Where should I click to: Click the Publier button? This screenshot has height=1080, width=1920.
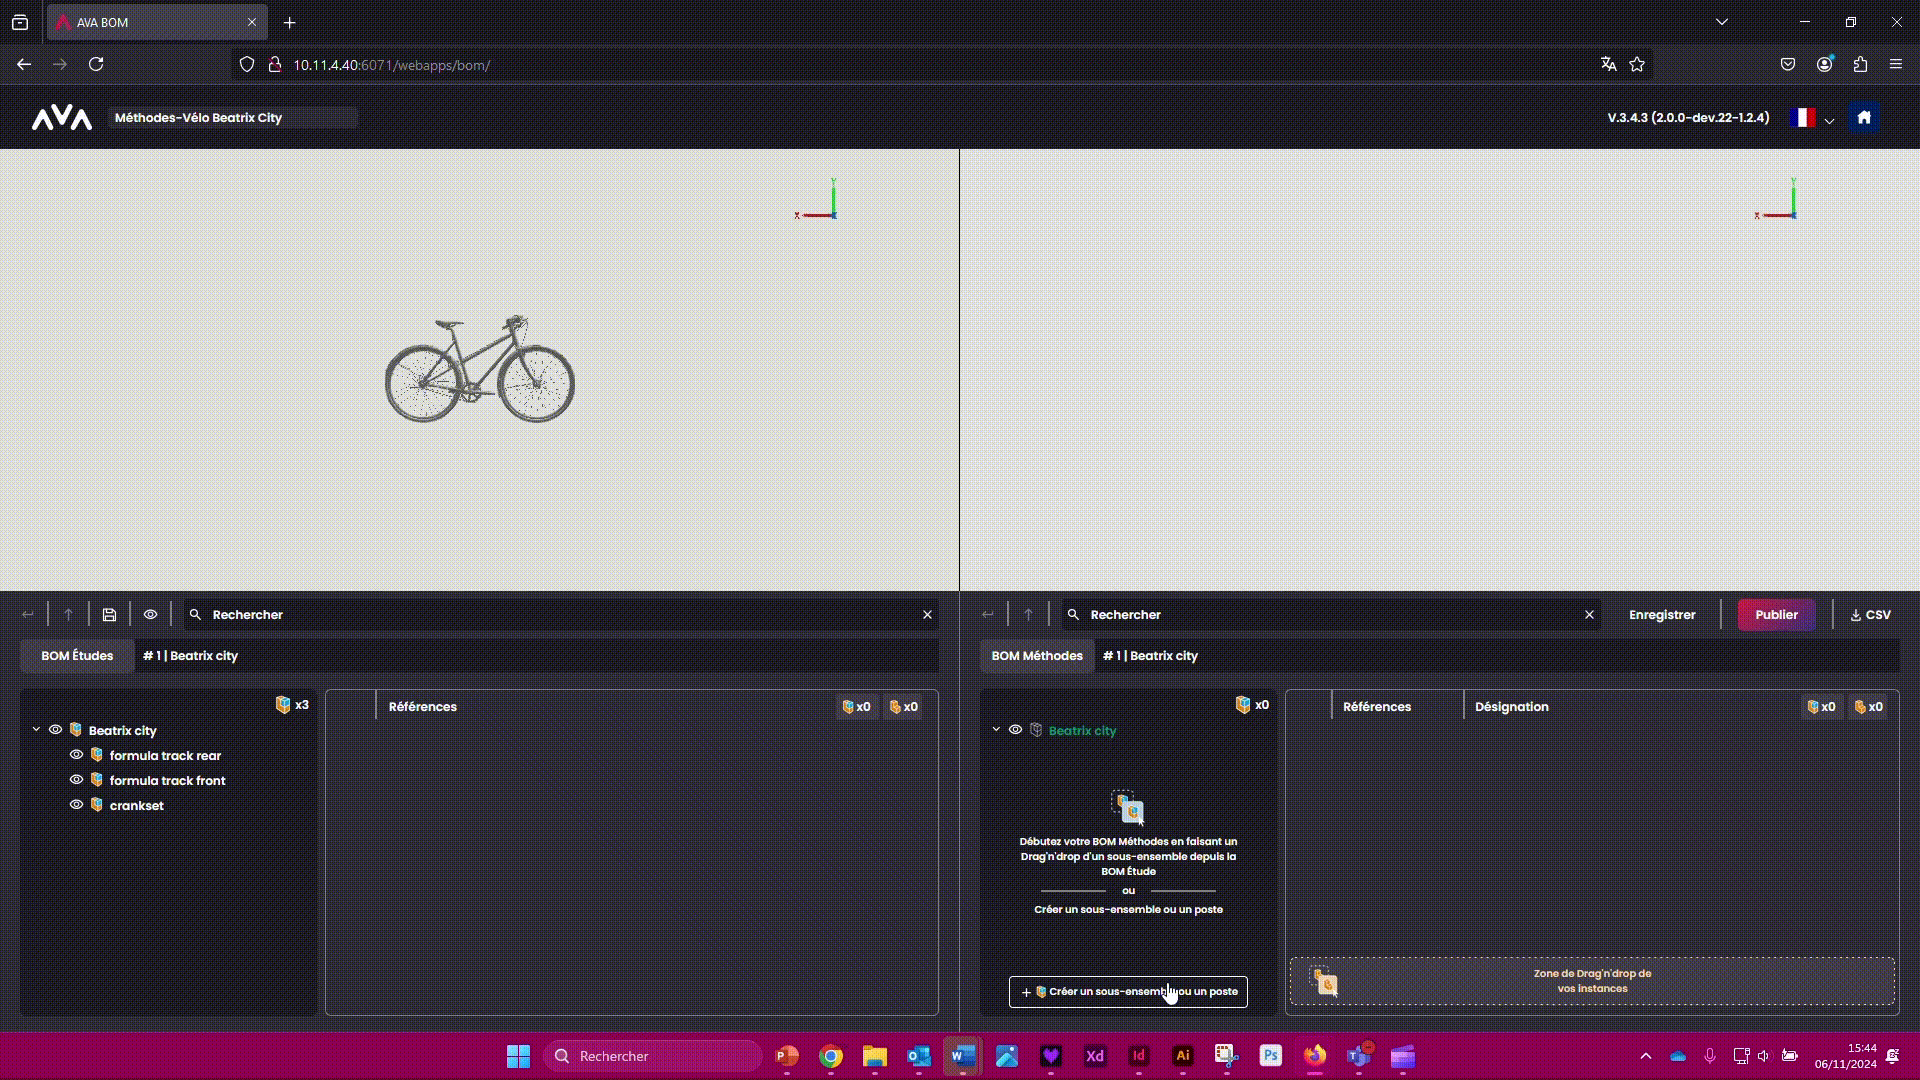1776,615
